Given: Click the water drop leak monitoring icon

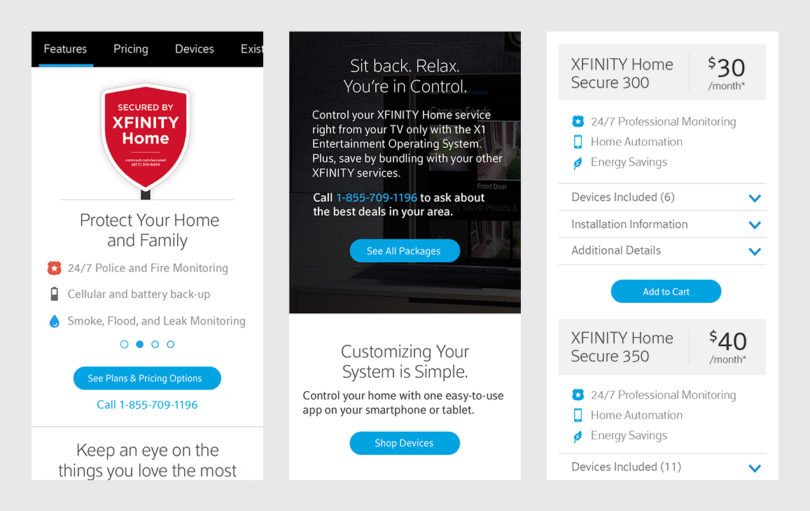Looking at the screenshot, I should (54, 321).
